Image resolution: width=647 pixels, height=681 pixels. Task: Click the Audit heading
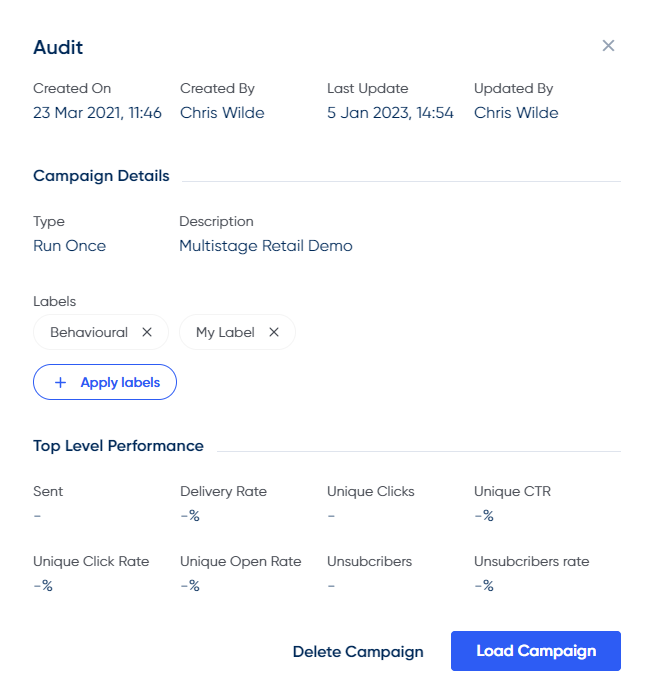[x=58, y=47]
